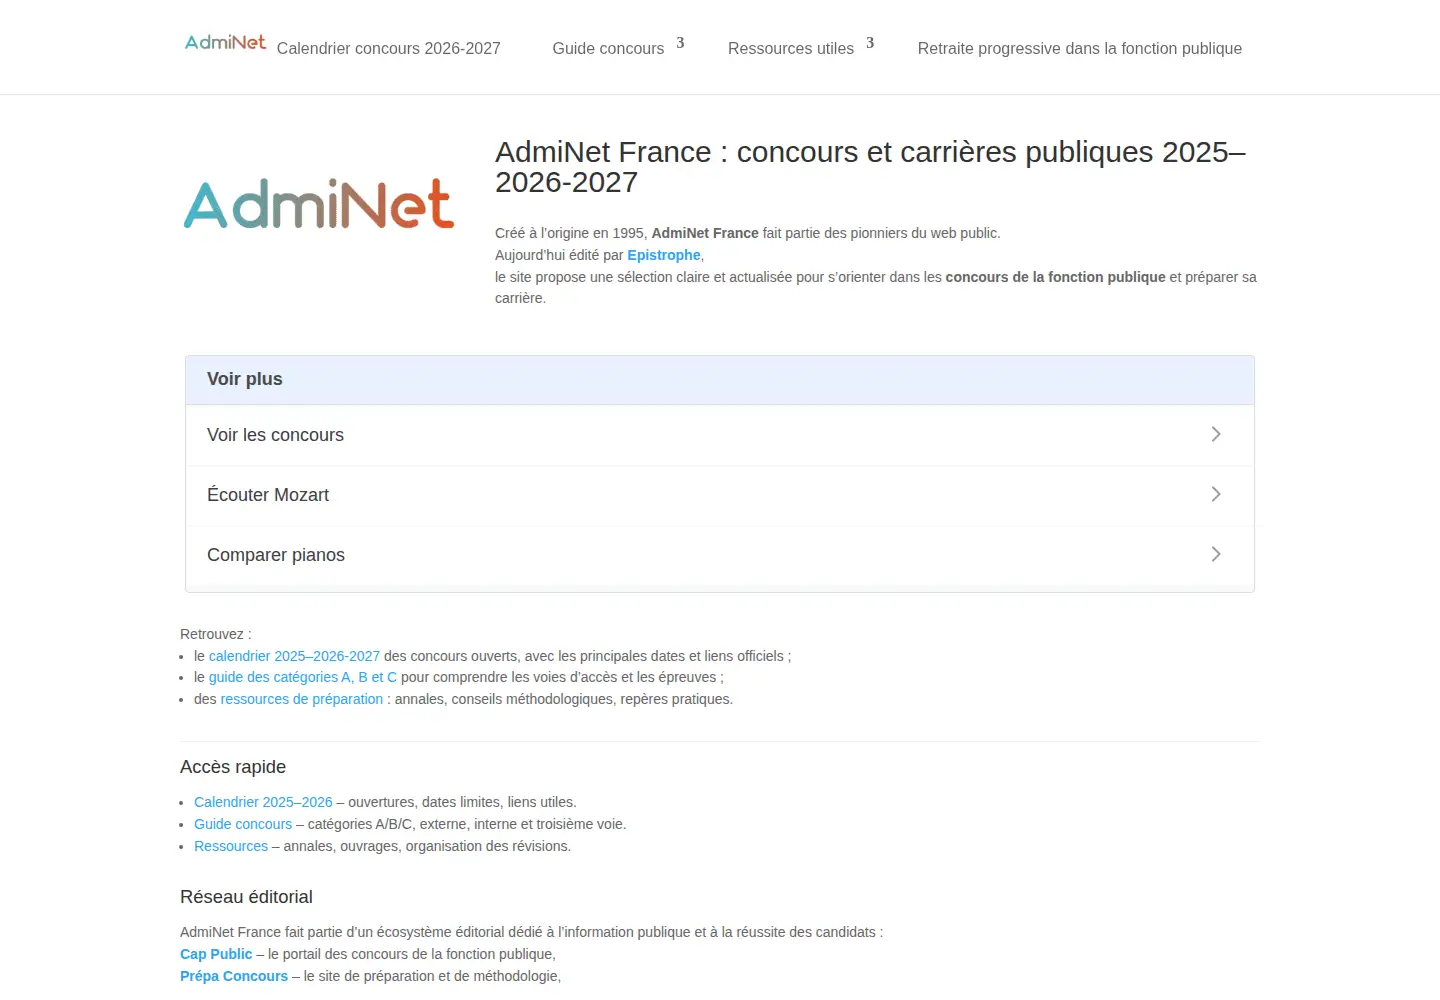Follow the Epistrophe publisher link
Image resolution: width=1440 pixels, height=1000 pixels.
[x=664, y=255]
